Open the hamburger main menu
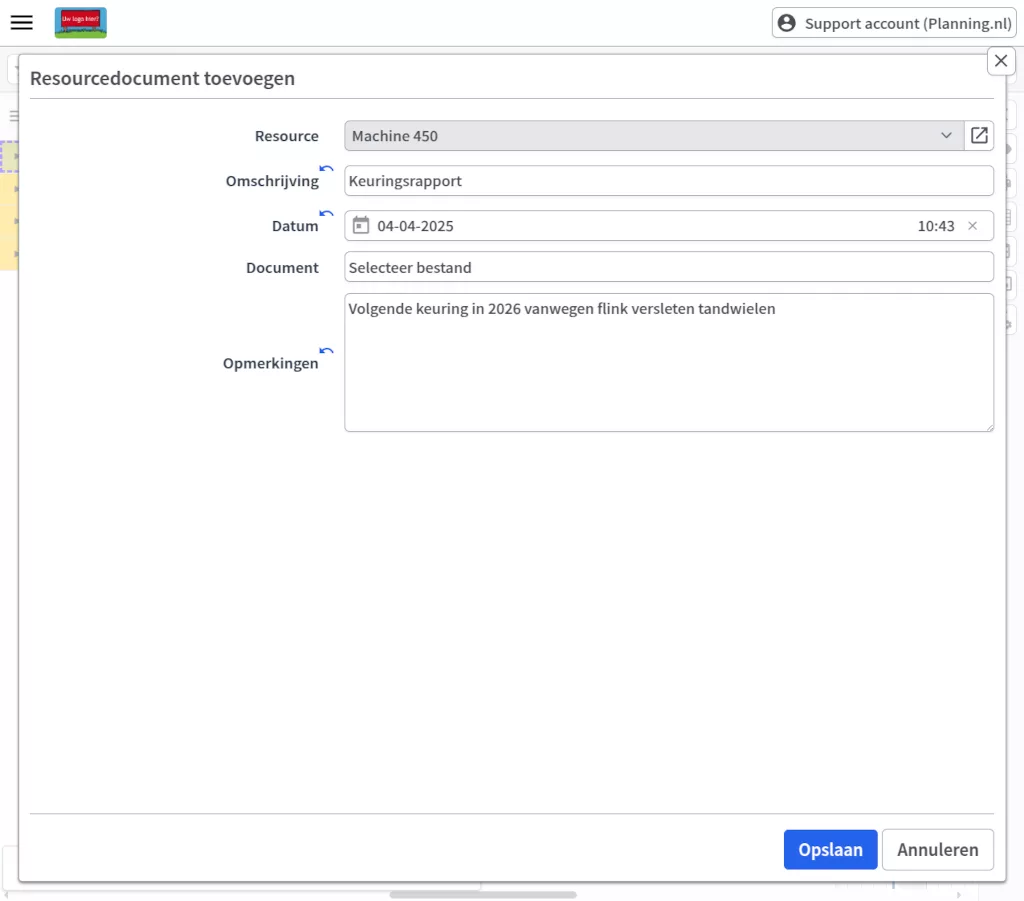This screenshot has height=901, width=1024. pyautogui.click(x=22, y=23)
